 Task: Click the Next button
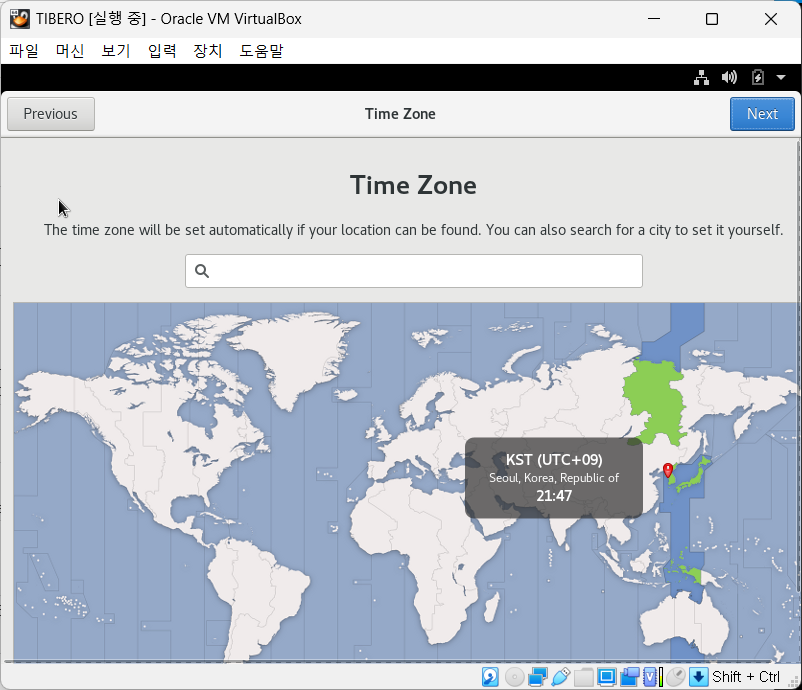pyautogui.click(x=762, y=114)
